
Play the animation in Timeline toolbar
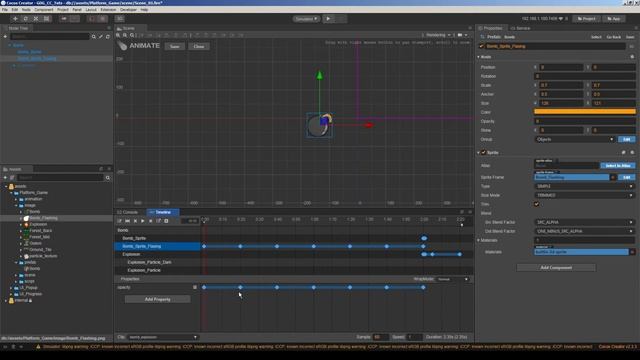[143, 221]
